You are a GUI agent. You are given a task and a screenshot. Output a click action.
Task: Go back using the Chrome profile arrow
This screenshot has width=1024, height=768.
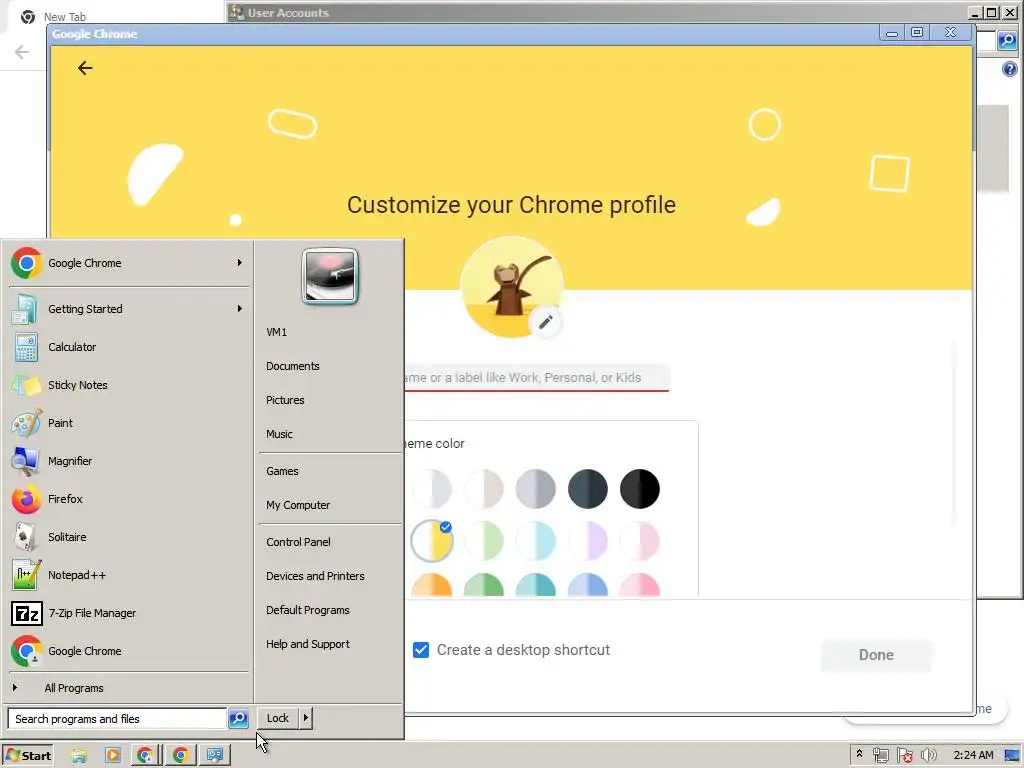85,68
